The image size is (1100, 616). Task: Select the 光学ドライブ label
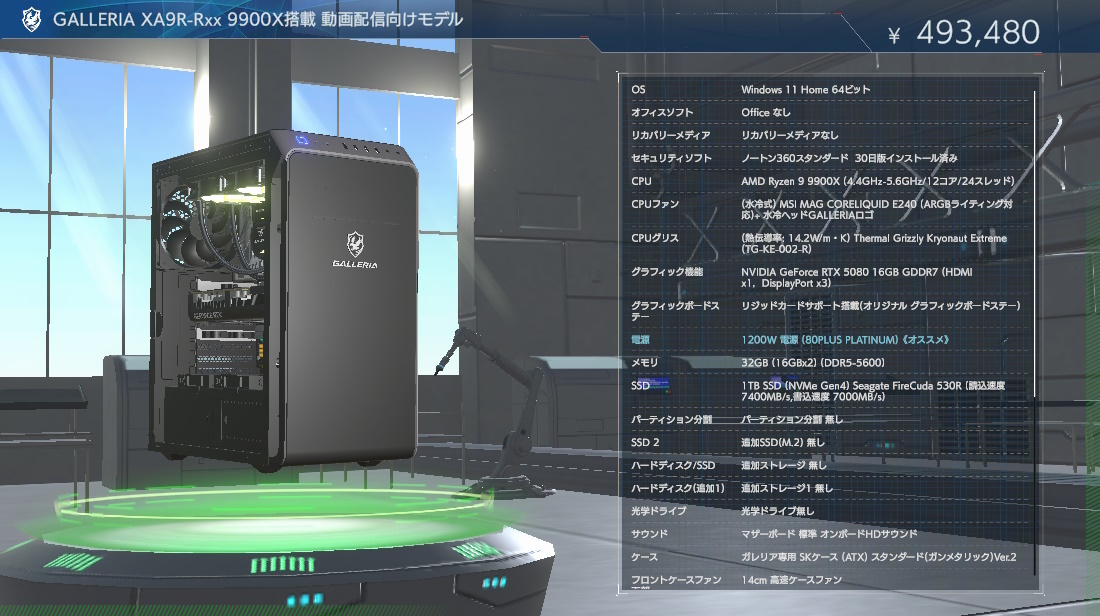(658, 511)
